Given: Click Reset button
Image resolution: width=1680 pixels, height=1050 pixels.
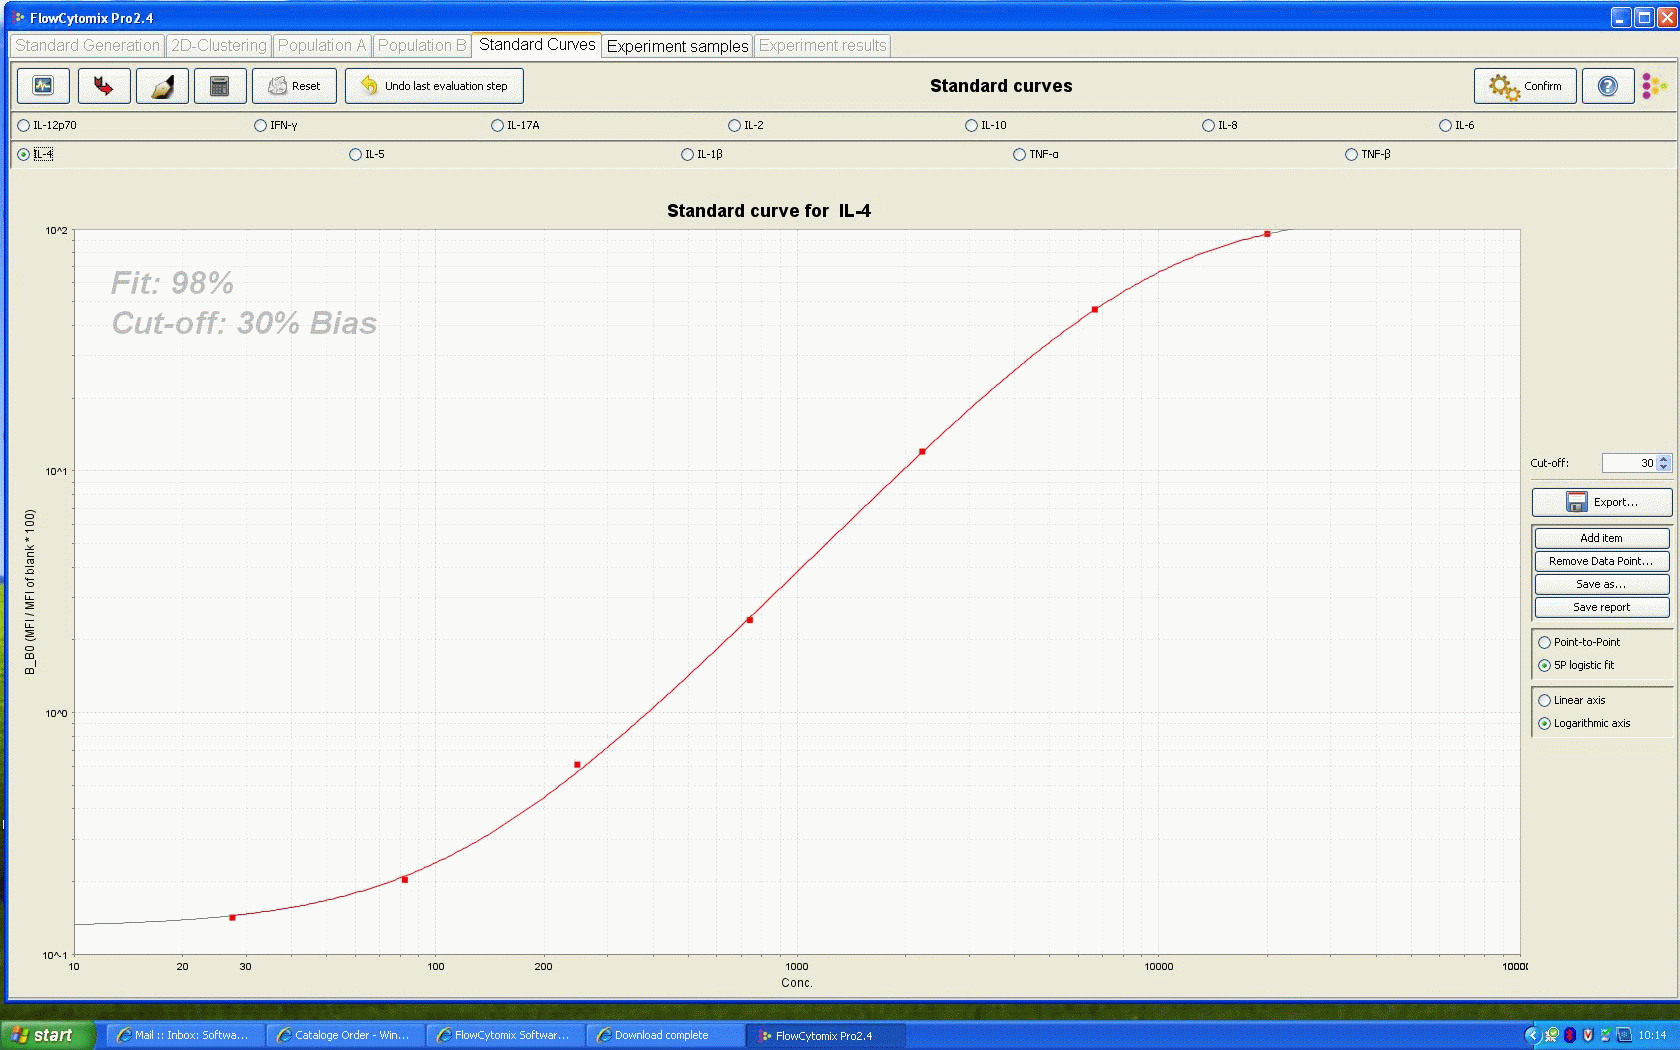Looking at the screenshot, I should (294, 86).
